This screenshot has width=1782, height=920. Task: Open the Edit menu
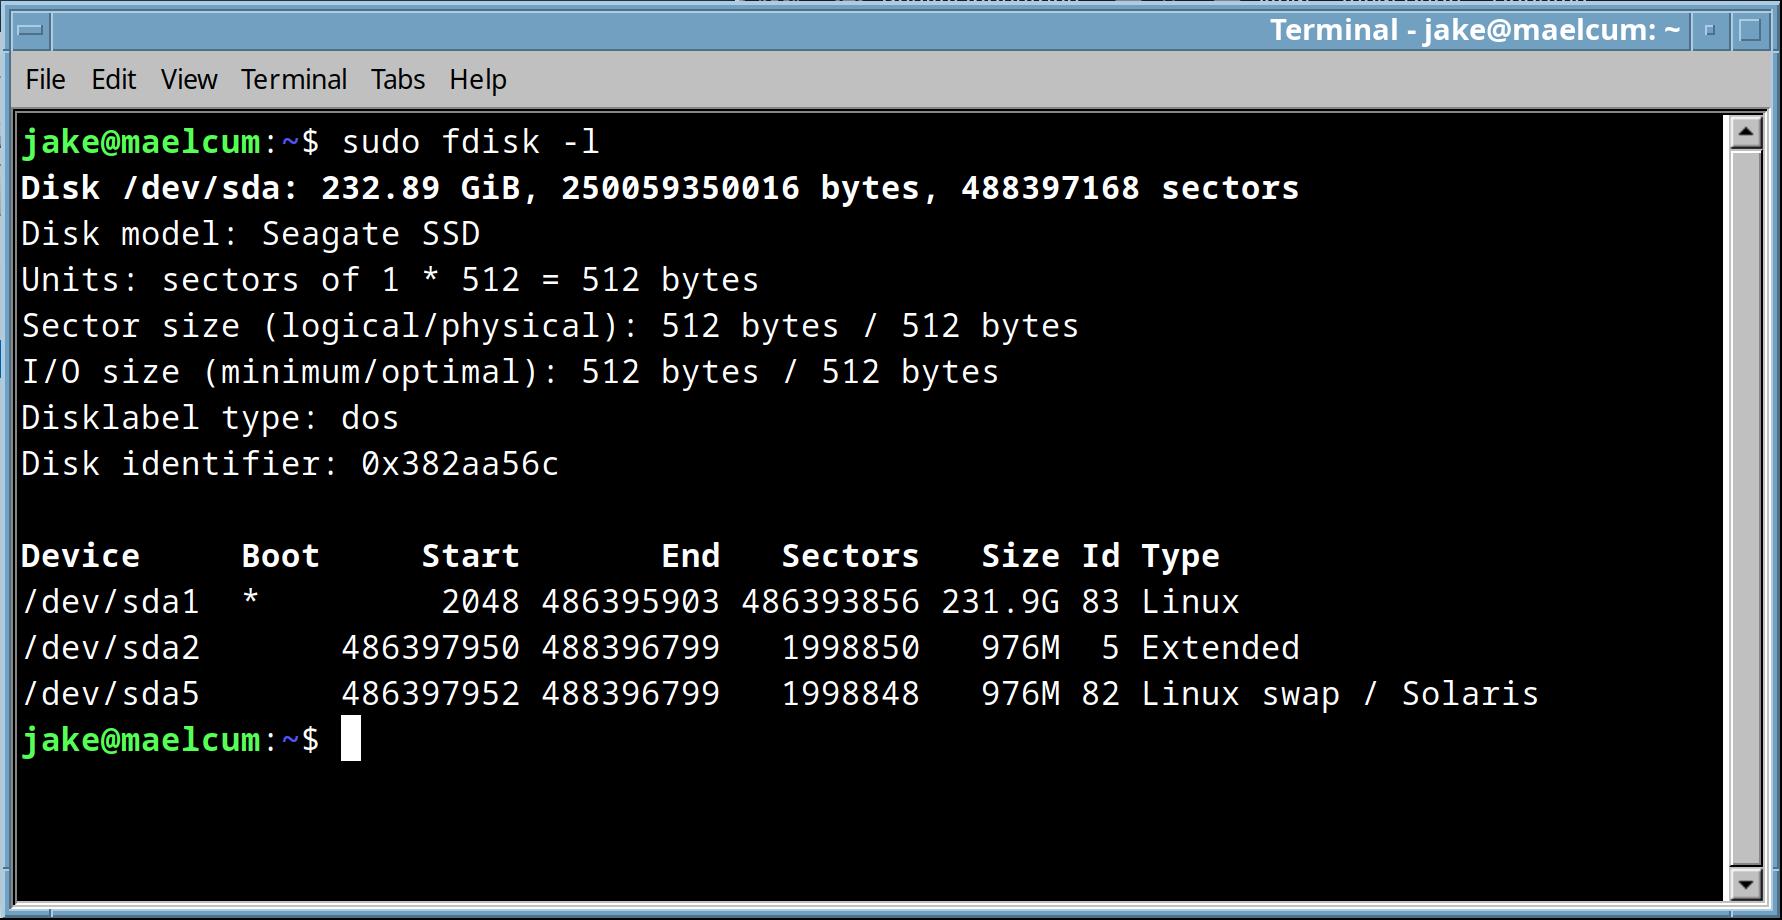pos(113,80)
